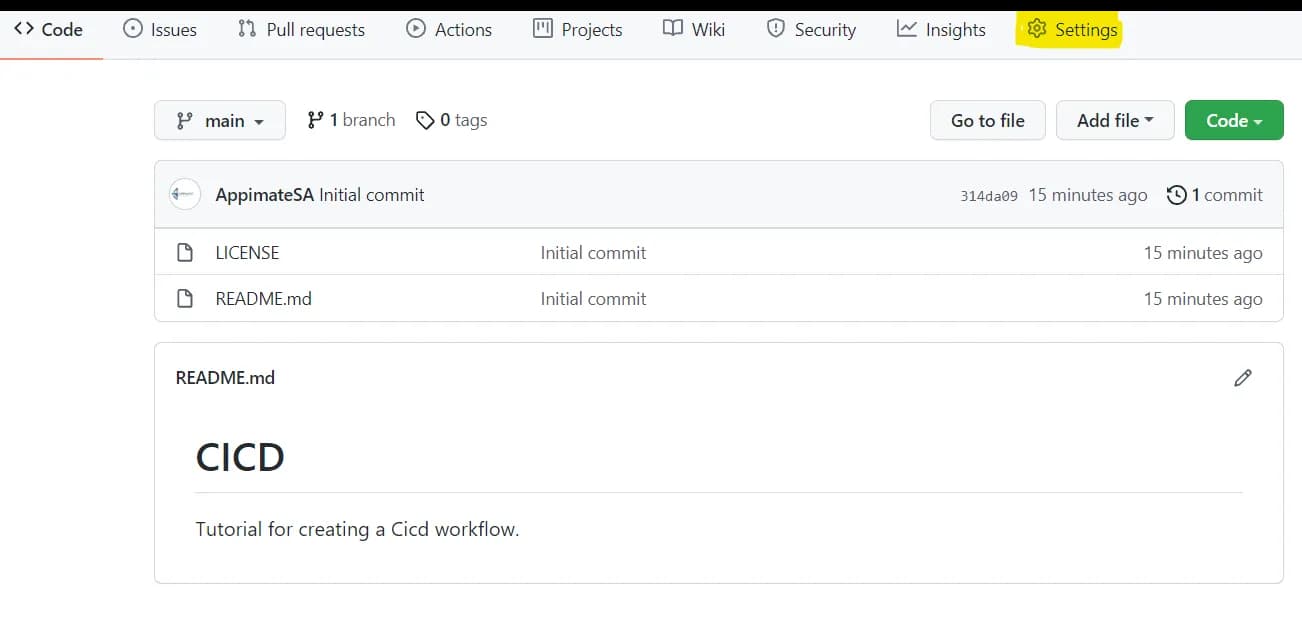Screen dimensions: 1302x619
Task: Open the Insights tab
Action: click(941, 29)
